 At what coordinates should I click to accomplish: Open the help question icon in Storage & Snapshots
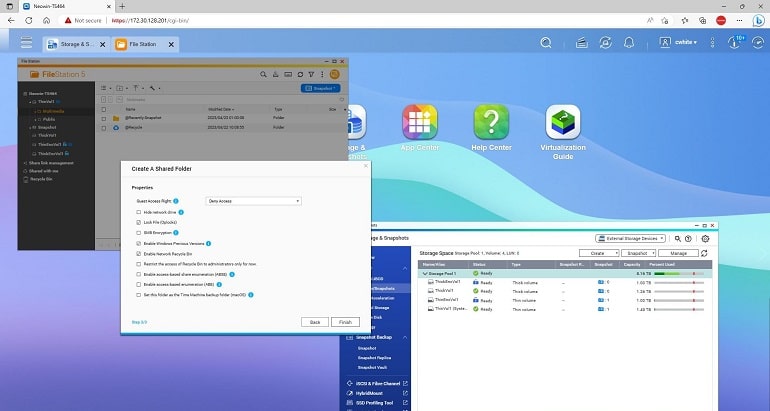688,239
